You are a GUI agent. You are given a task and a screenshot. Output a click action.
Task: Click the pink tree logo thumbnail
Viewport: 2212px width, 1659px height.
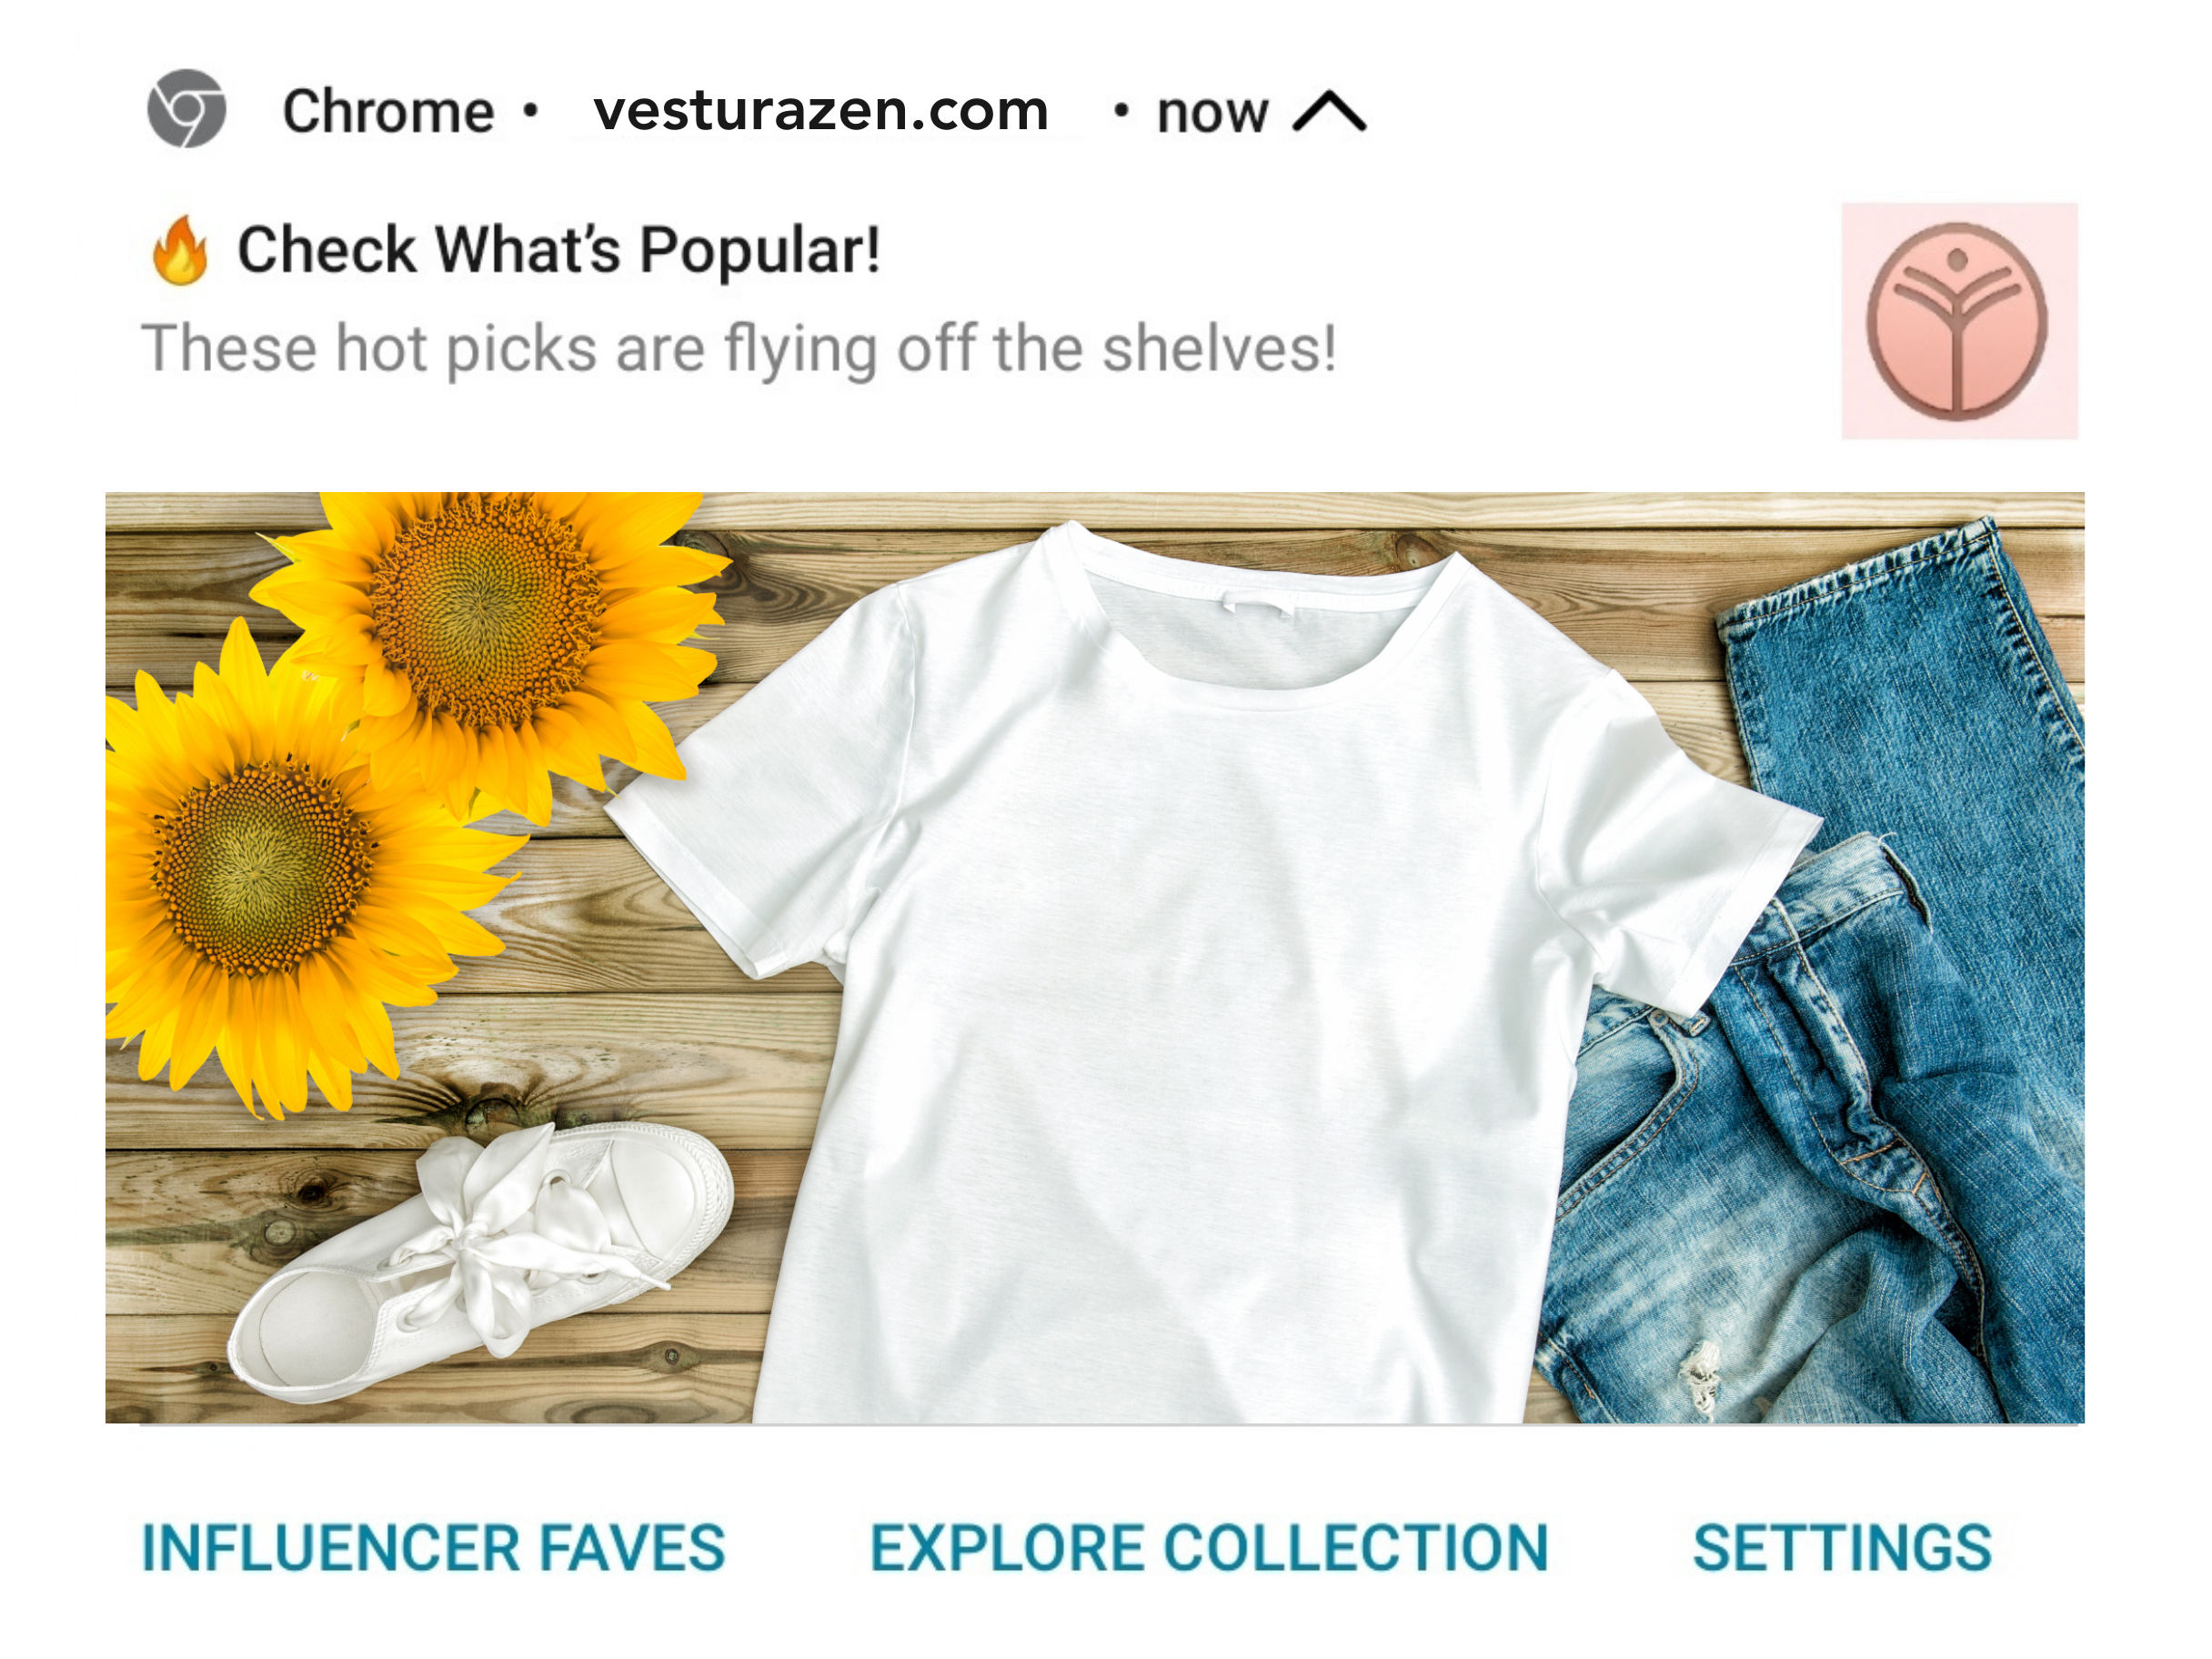click(1959, 321)
